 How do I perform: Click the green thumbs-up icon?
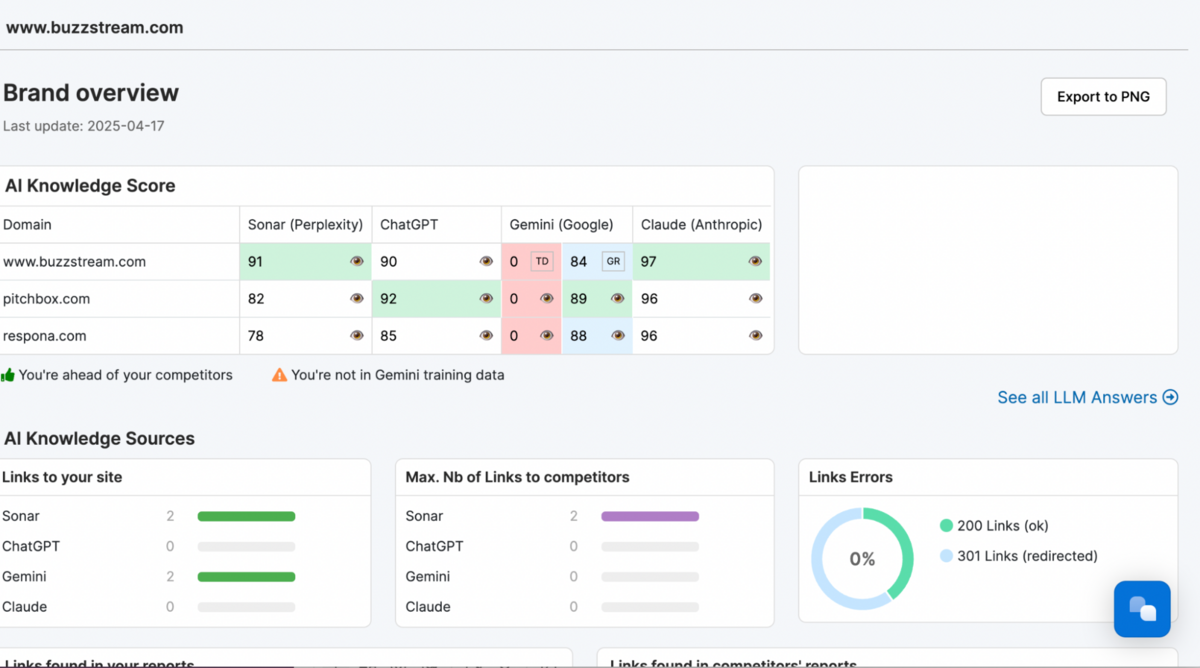(x=8, y=375)
